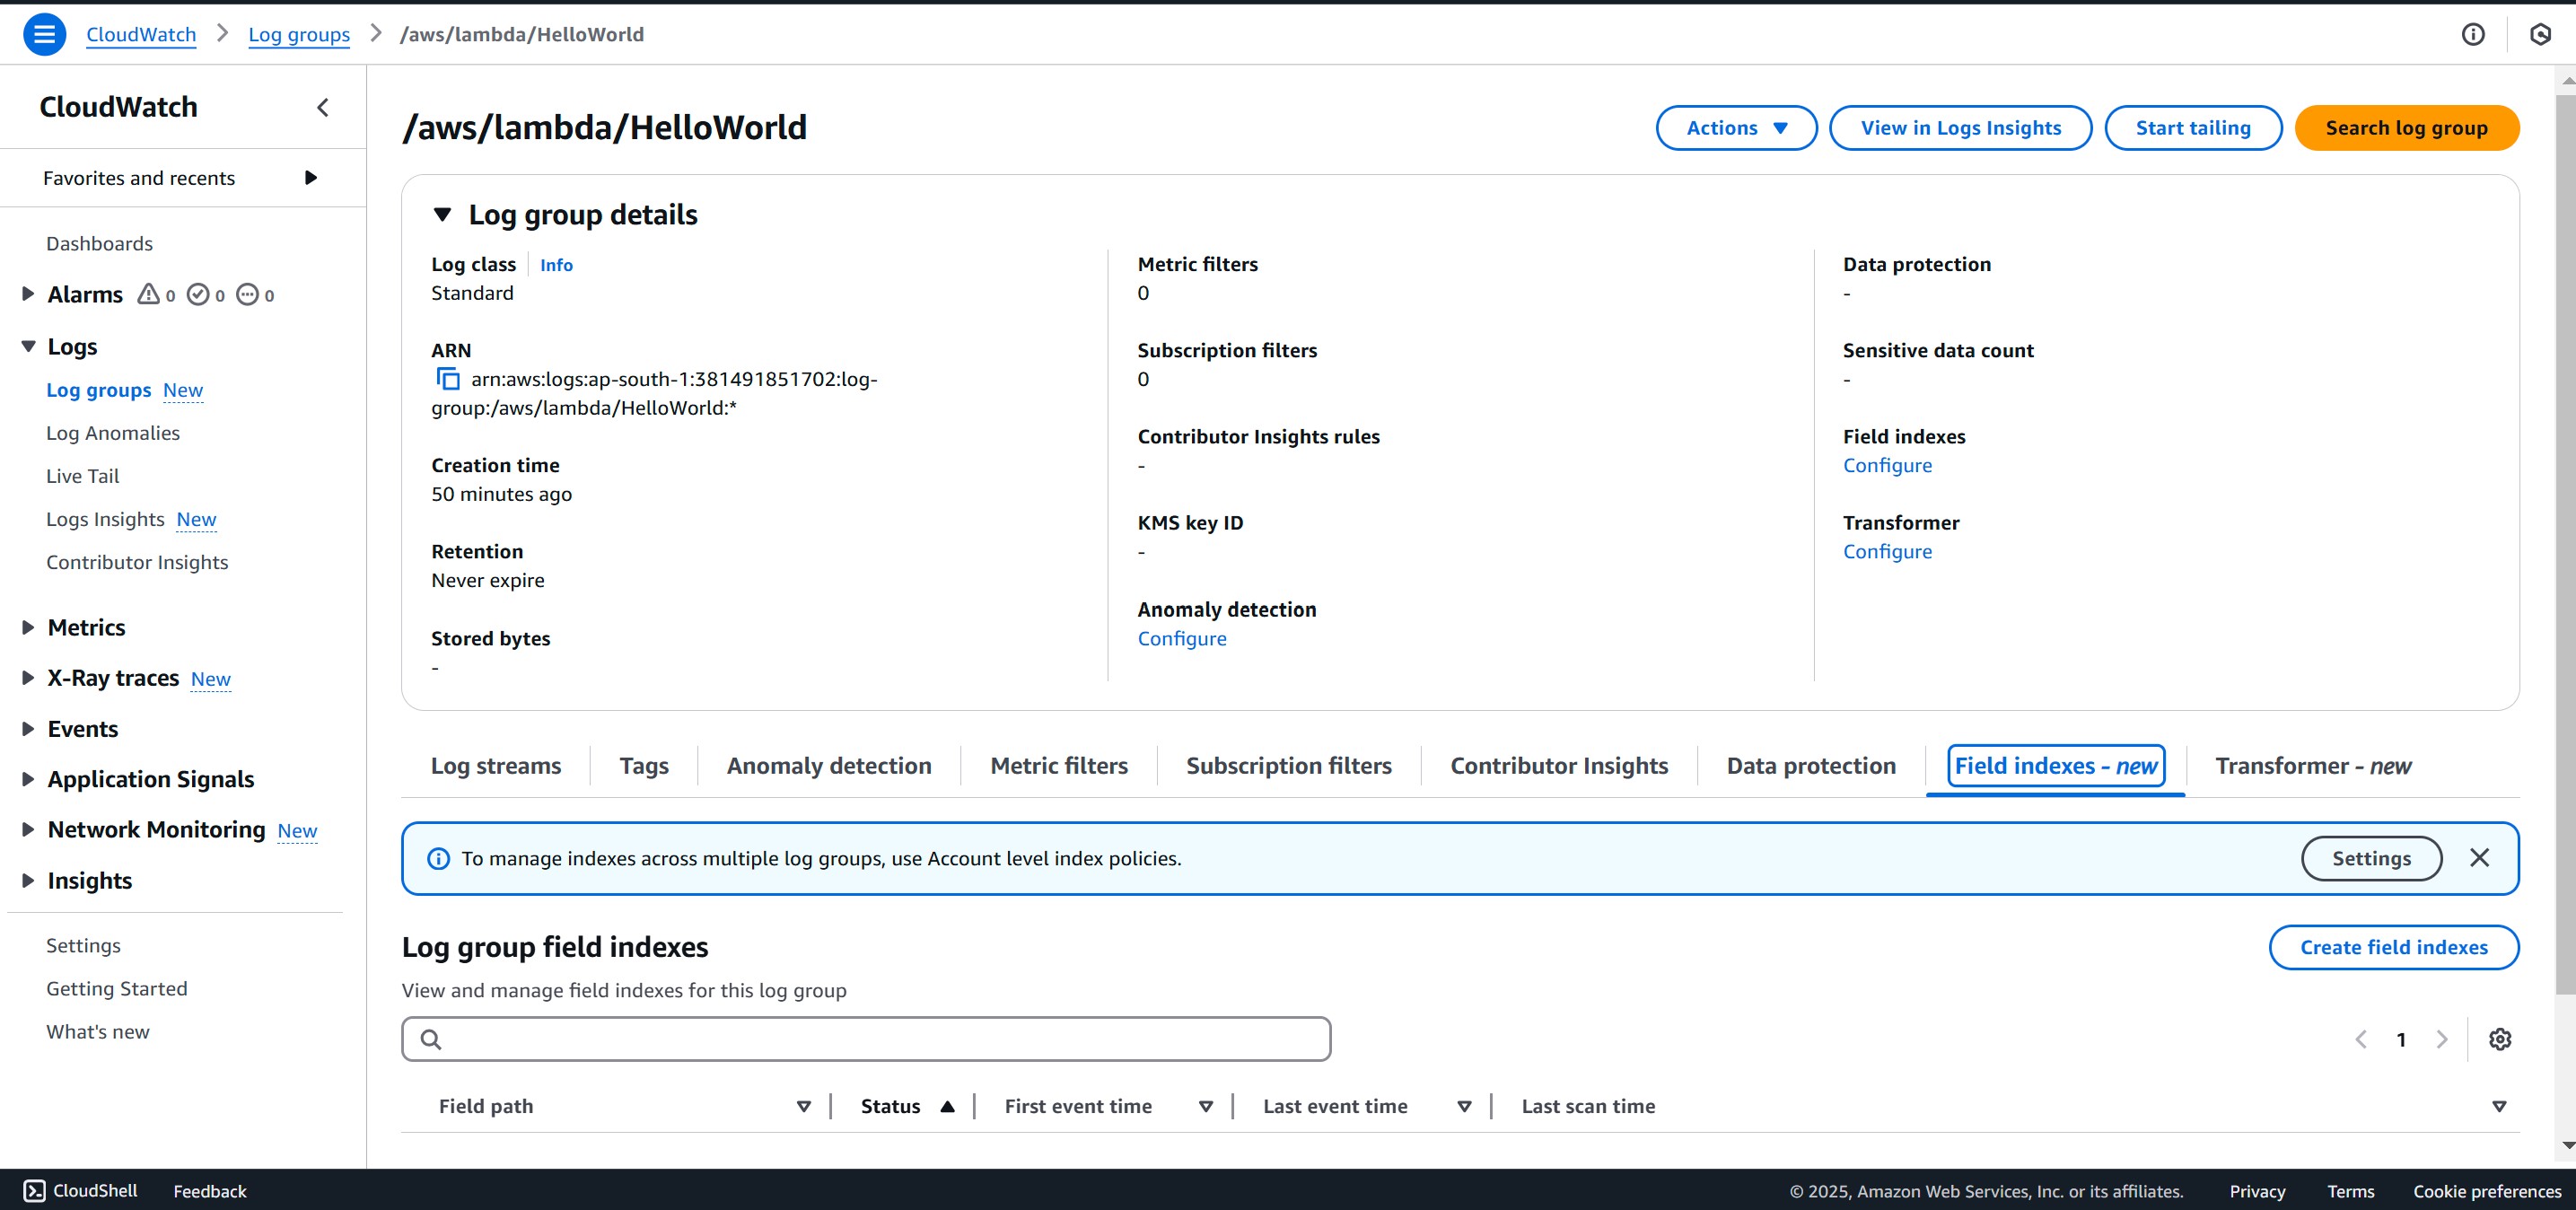Dismiss the account-level index policies banner
2576x1210 pixels.
click(x=2479, y=858)
